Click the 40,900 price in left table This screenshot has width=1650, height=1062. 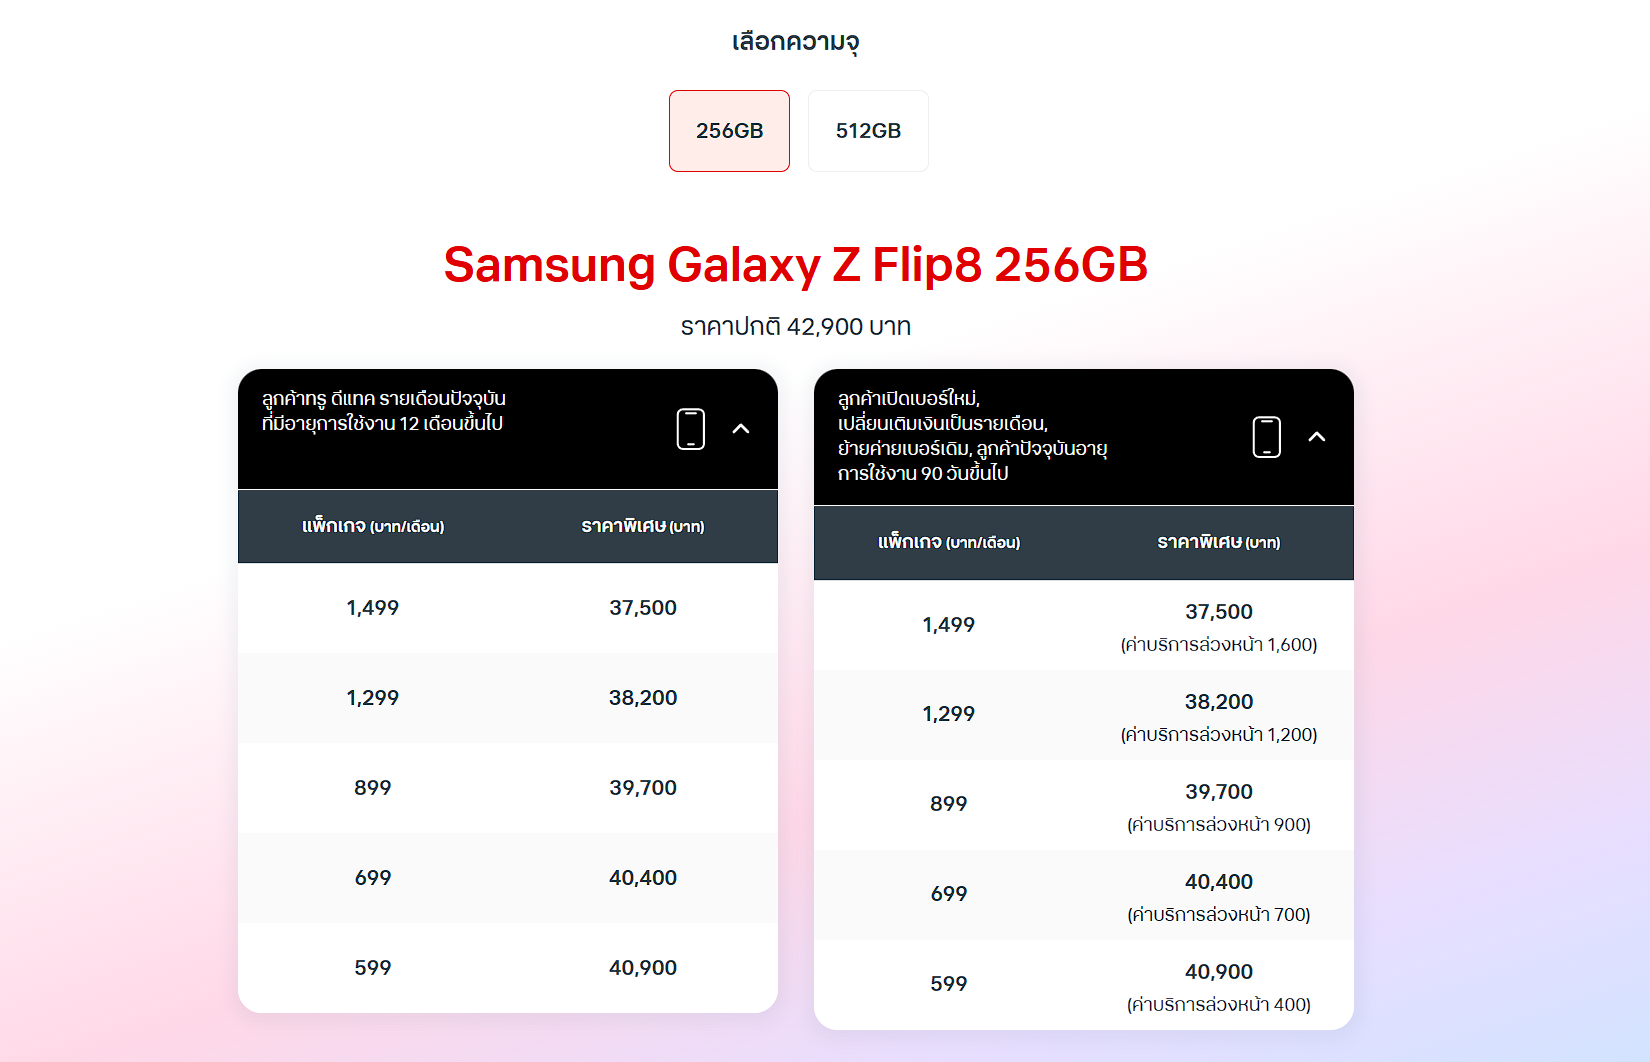(x=643, y=968)
